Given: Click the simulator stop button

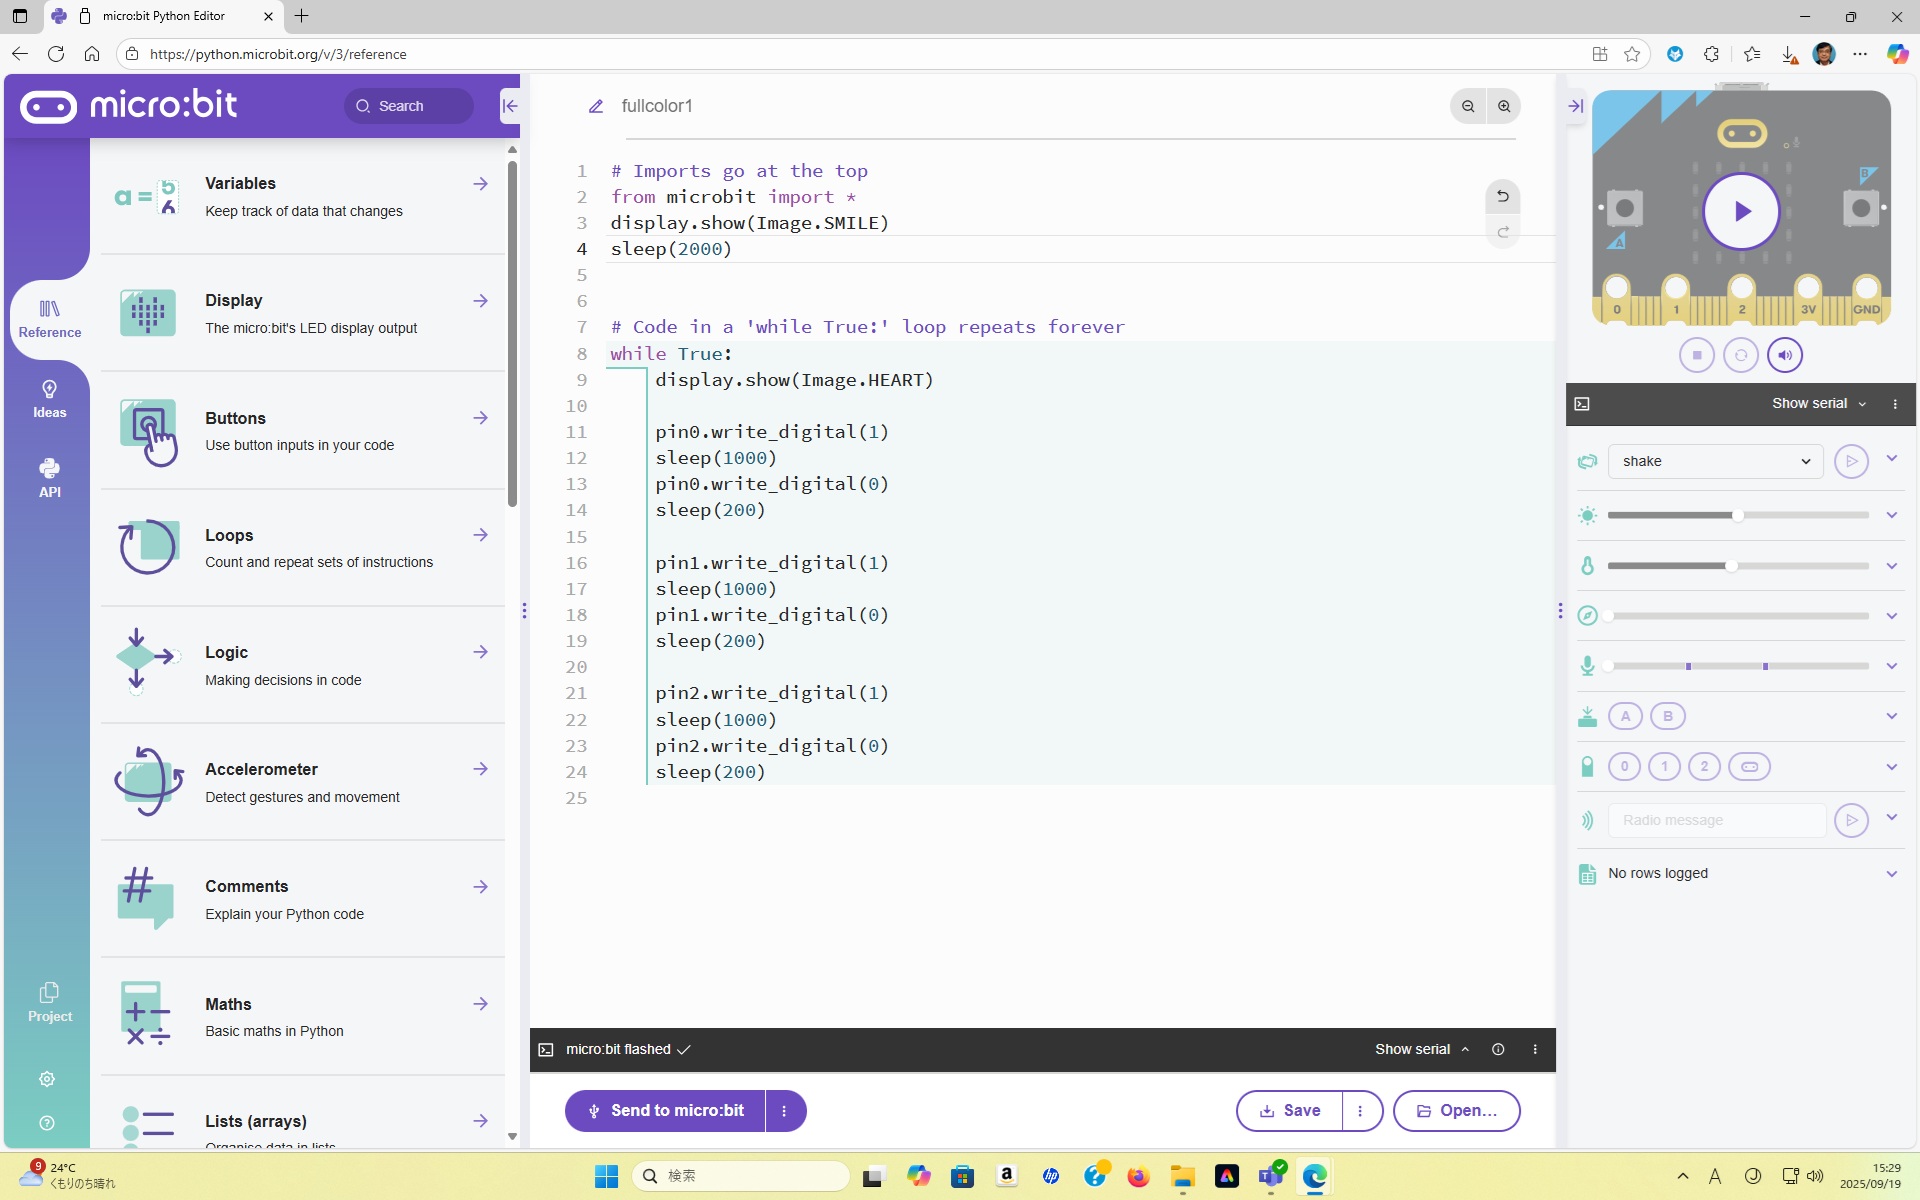Looking at the screenshot, I should click(x=1697, y=355).
